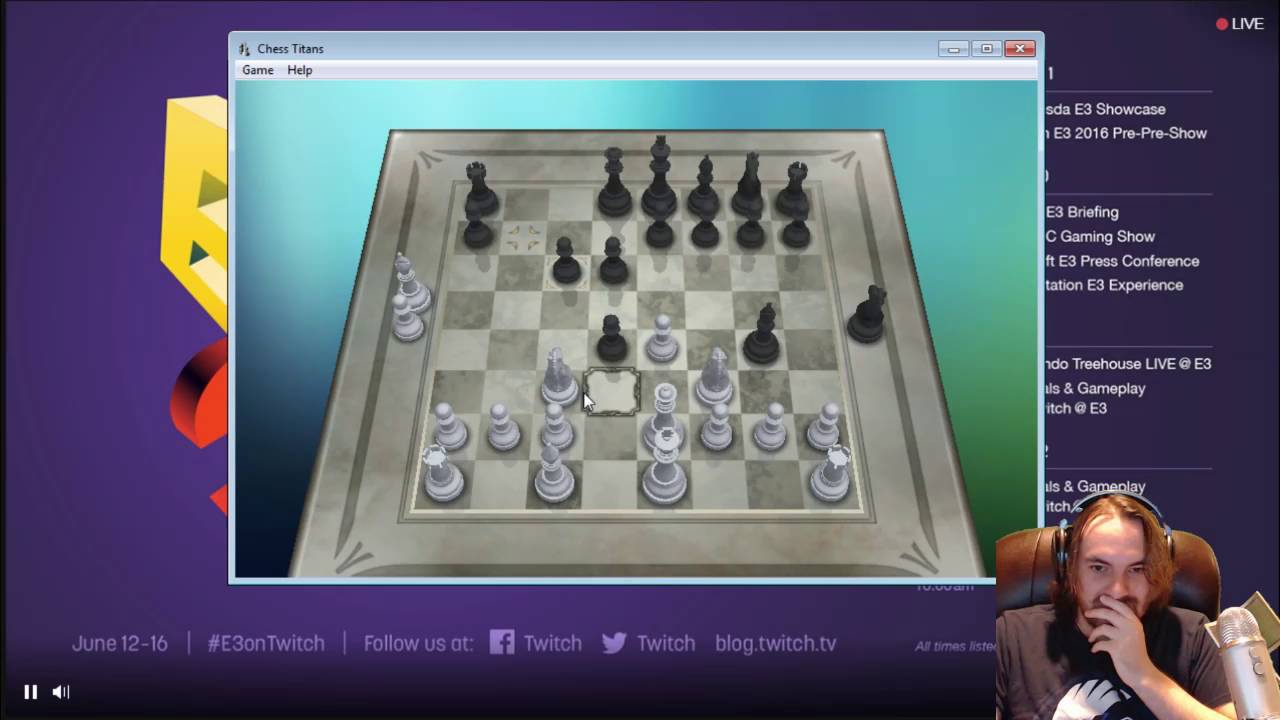
Task: Maximize the Chess Titans window
Action: pyautogui.click(x=986, y=48)
